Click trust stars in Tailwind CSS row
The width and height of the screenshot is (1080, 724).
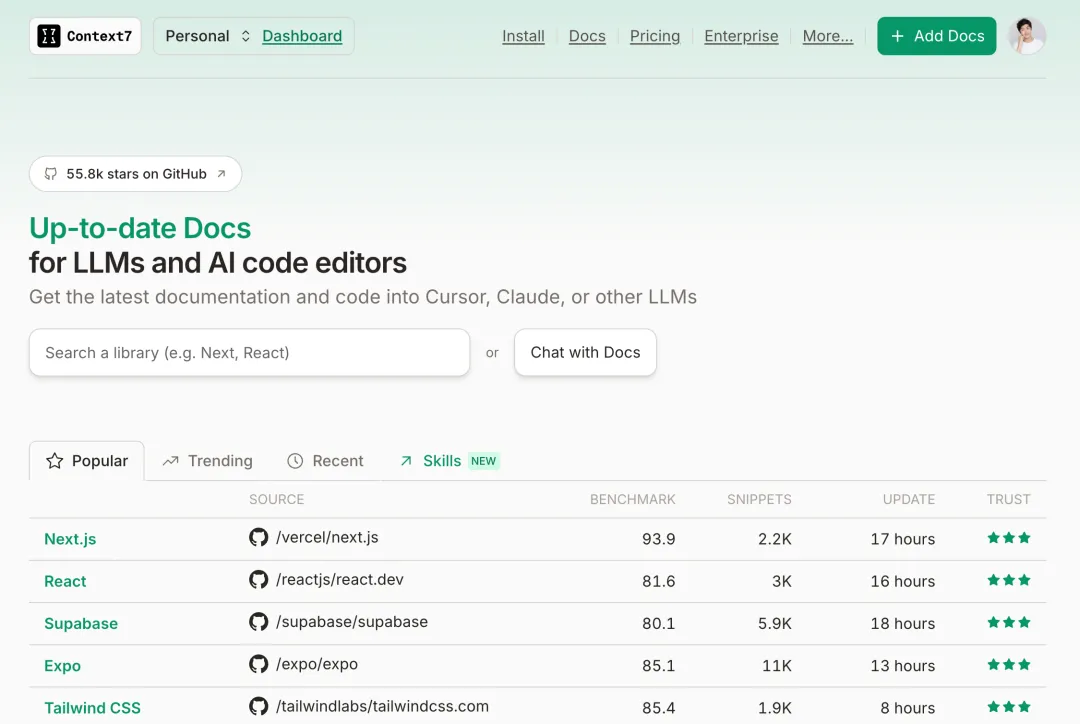pos(1009,707)
